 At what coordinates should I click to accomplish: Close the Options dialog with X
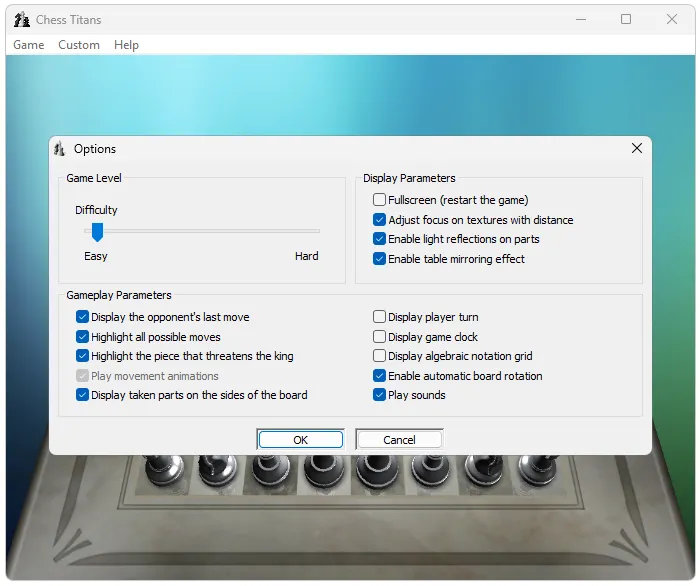coord(637,148)
